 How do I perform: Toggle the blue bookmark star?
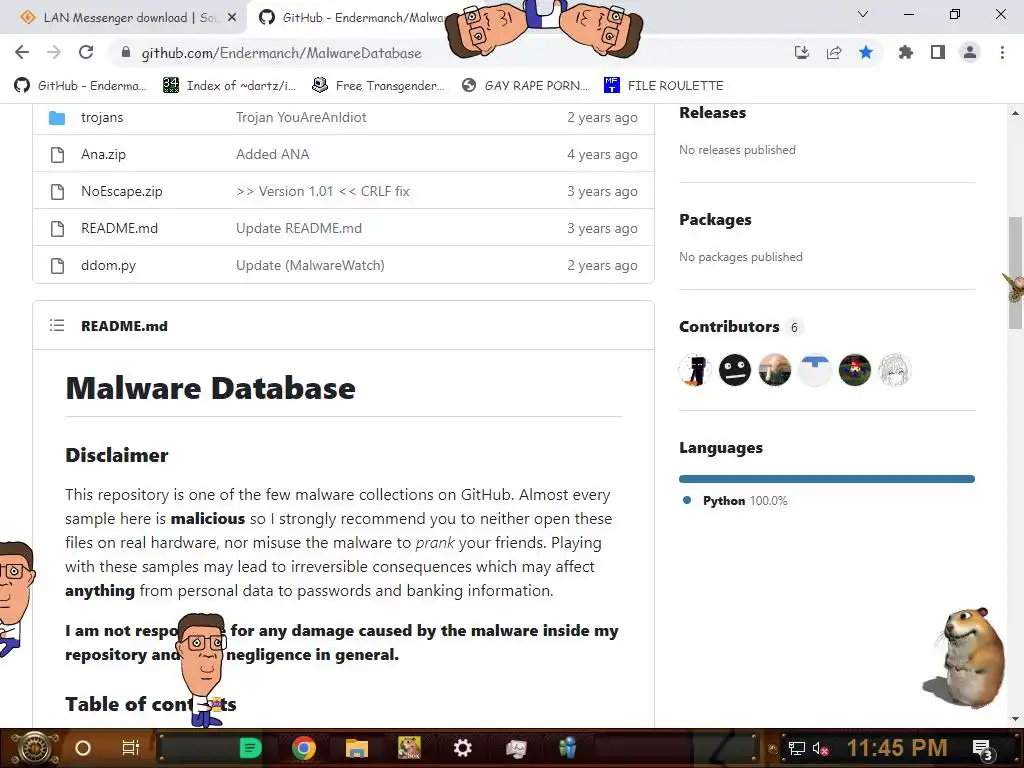(x=866, y=52)
